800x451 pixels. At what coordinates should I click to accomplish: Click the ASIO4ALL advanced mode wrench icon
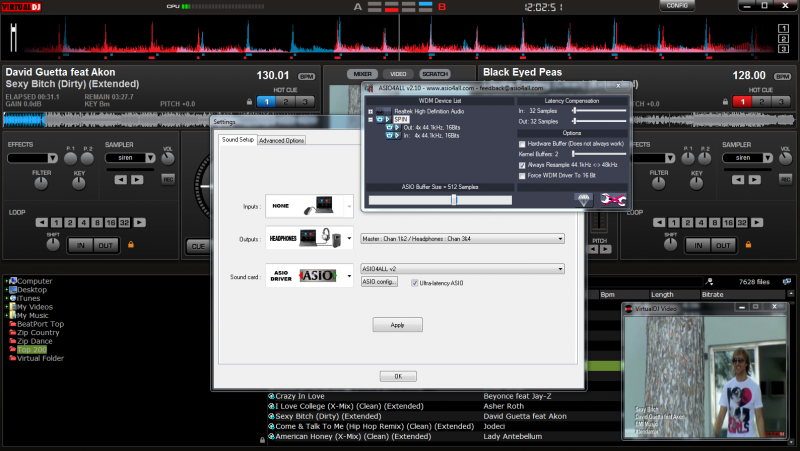tap(613, 199)
